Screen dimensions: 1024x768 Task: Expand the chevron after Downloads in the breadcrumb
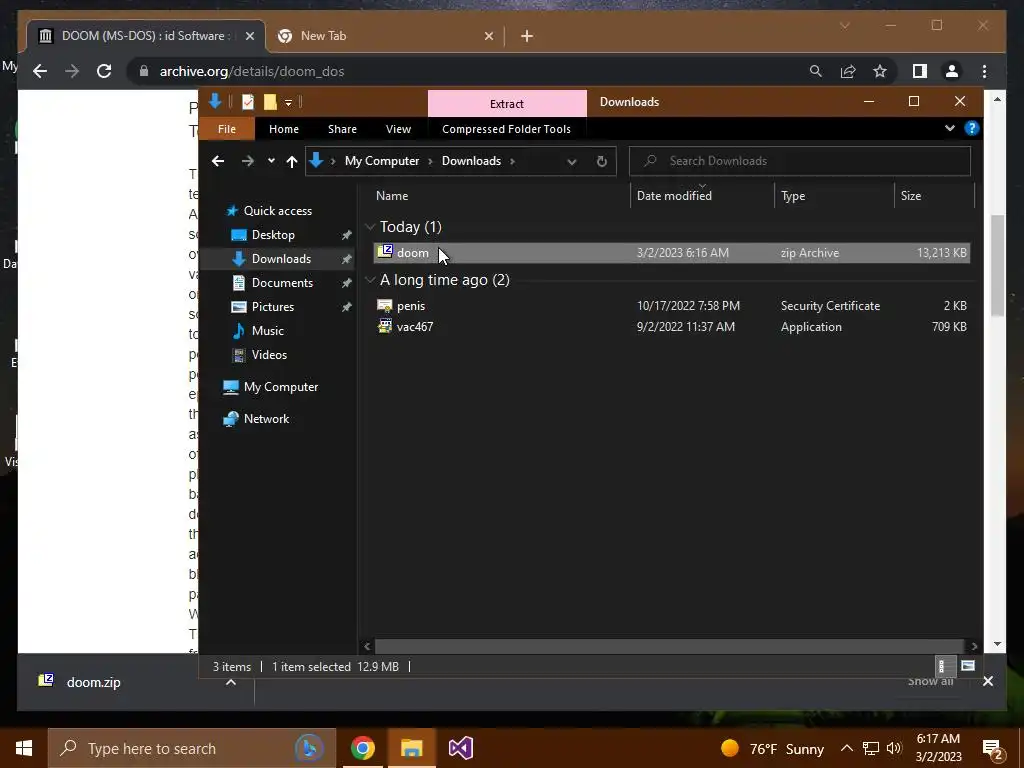[513, 161]
